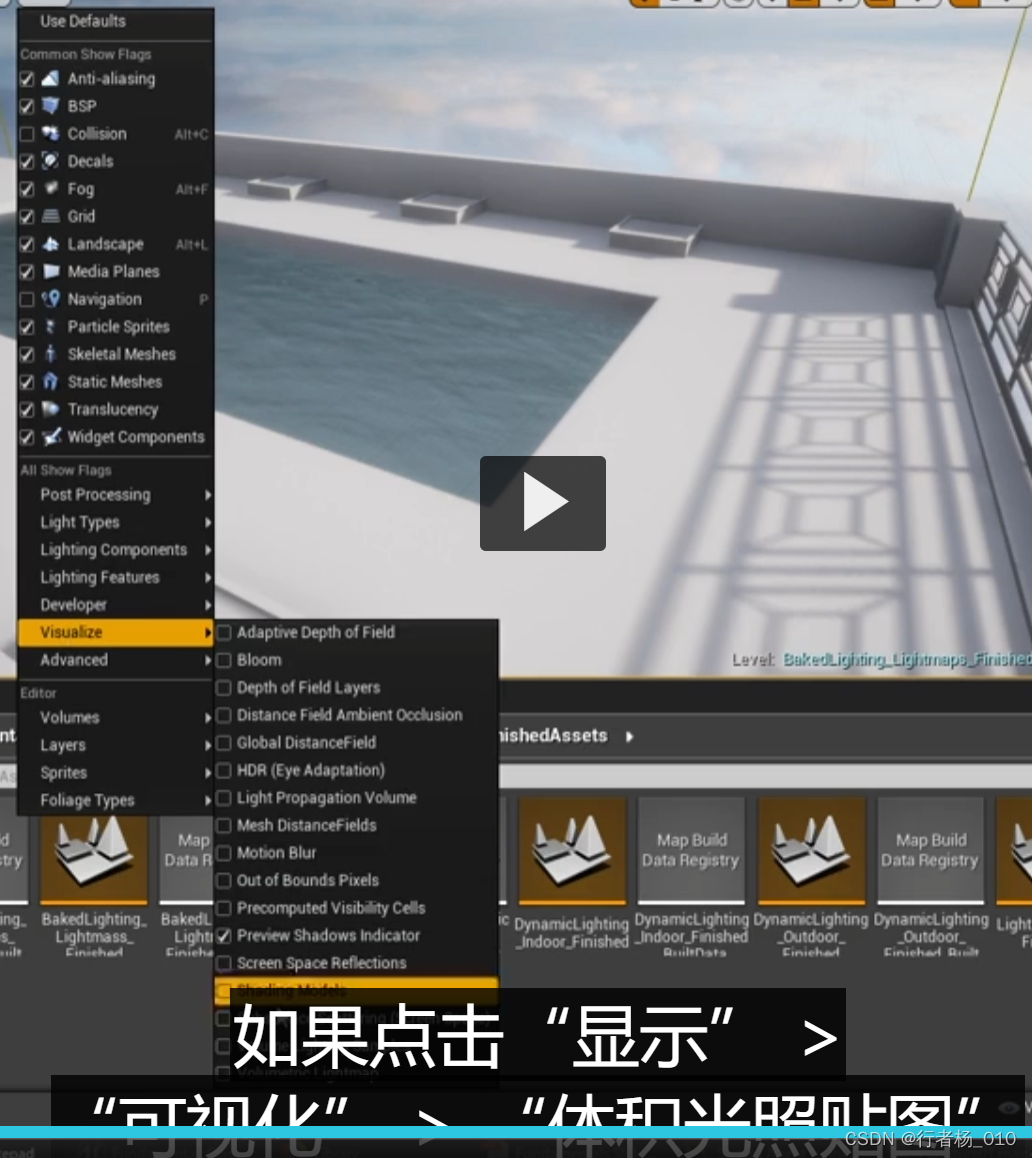Play the video with center play button
Image resolution: width=1032 pixels, height=1158 pixels.
pos(543,503)
